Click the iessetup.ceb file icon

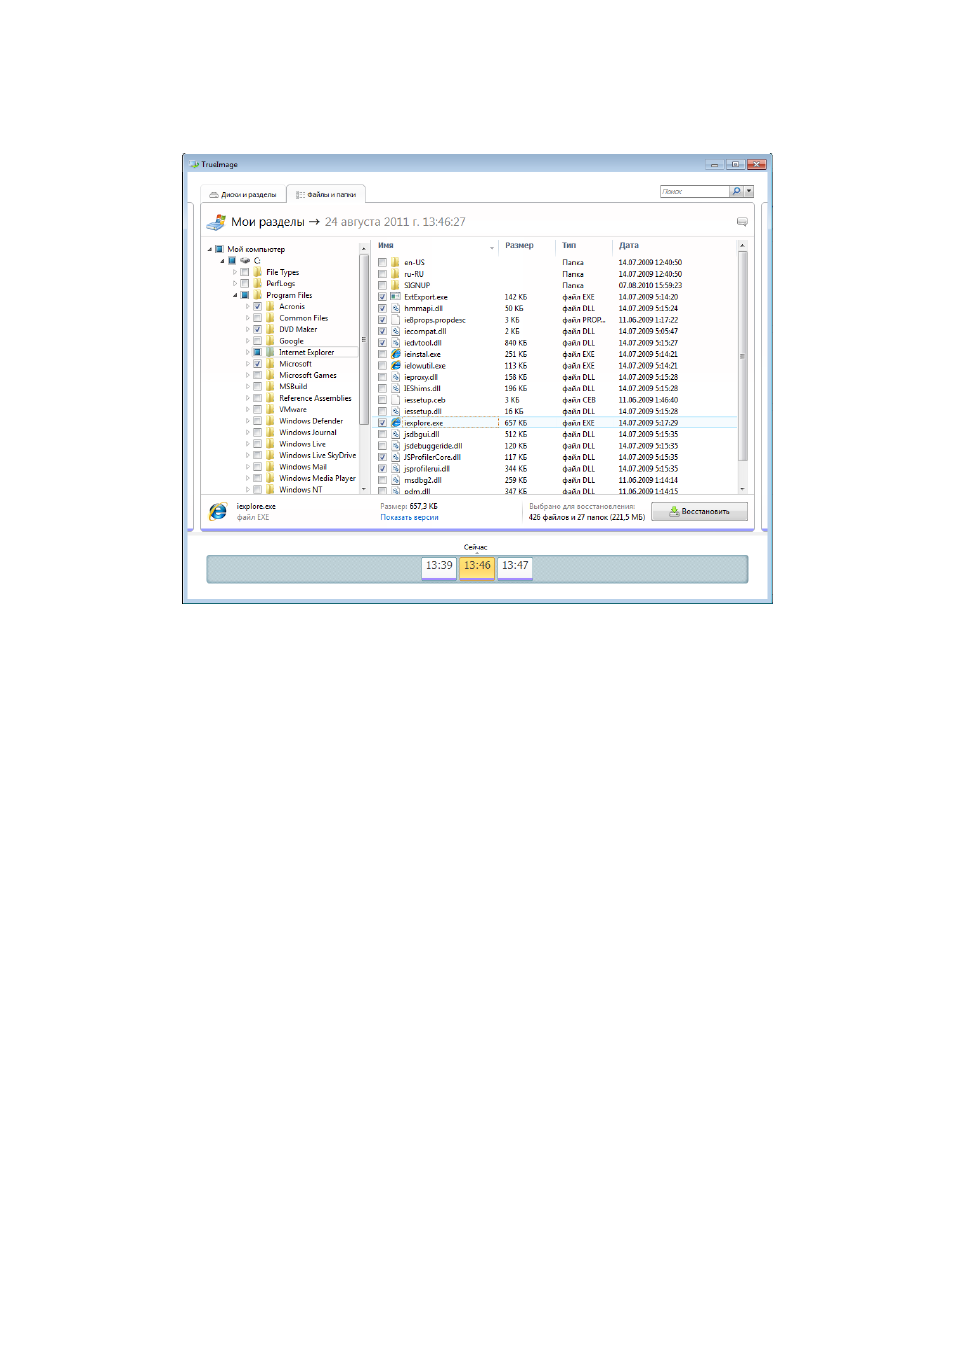point(396,400)
